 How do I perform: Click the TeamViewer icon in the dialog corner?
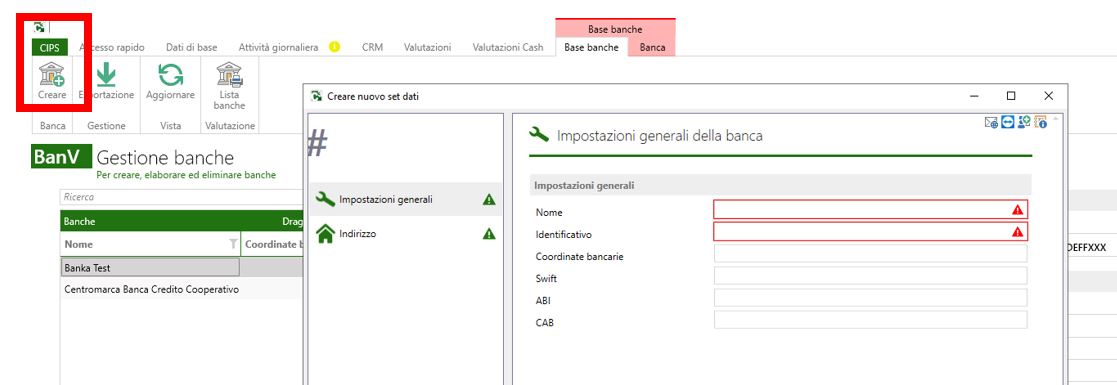1008,122
